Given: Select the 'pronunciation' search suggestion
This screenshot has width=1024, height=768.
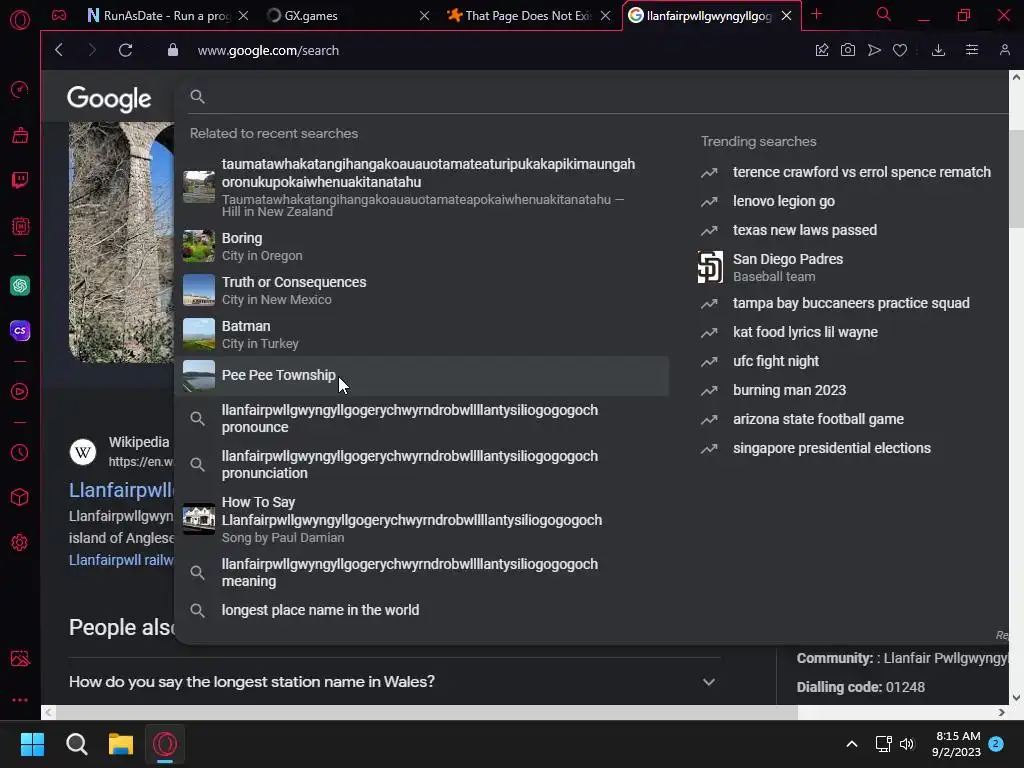Looking at the screenshot, I should click(424, 464).
